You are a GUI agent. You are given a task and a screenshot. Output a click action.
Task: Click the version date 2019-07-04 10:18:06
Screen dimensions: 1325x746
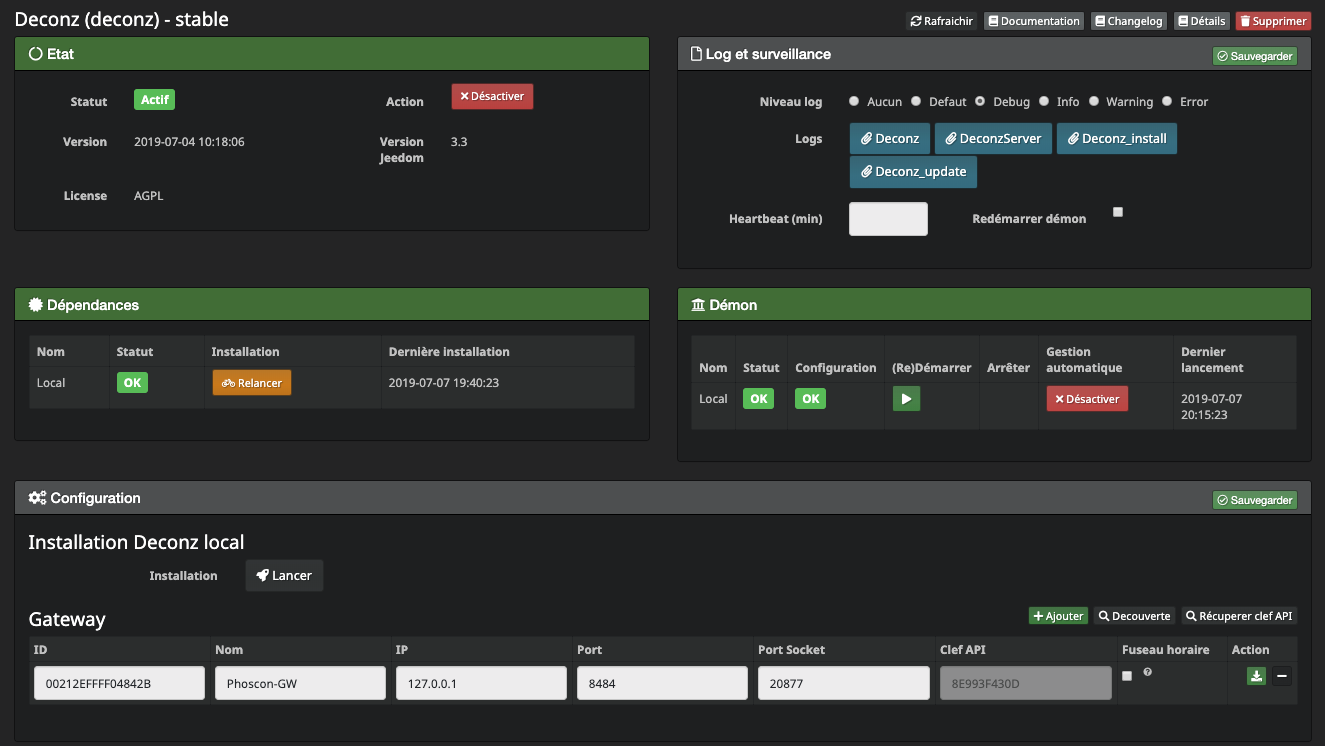pos(189,142)
